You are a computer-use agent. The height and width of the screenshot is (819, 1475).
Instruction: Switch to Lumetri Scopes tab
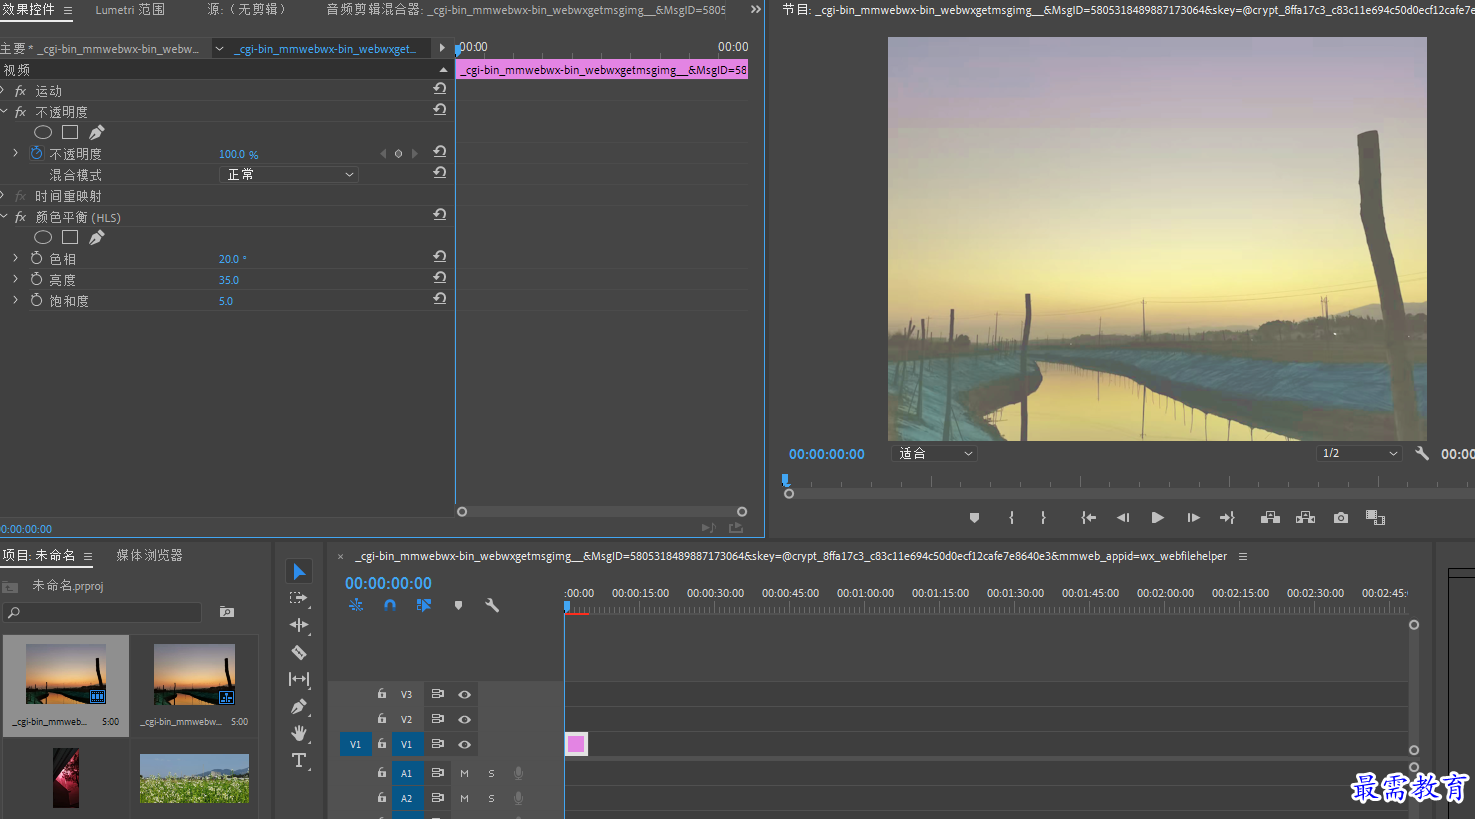130,9
